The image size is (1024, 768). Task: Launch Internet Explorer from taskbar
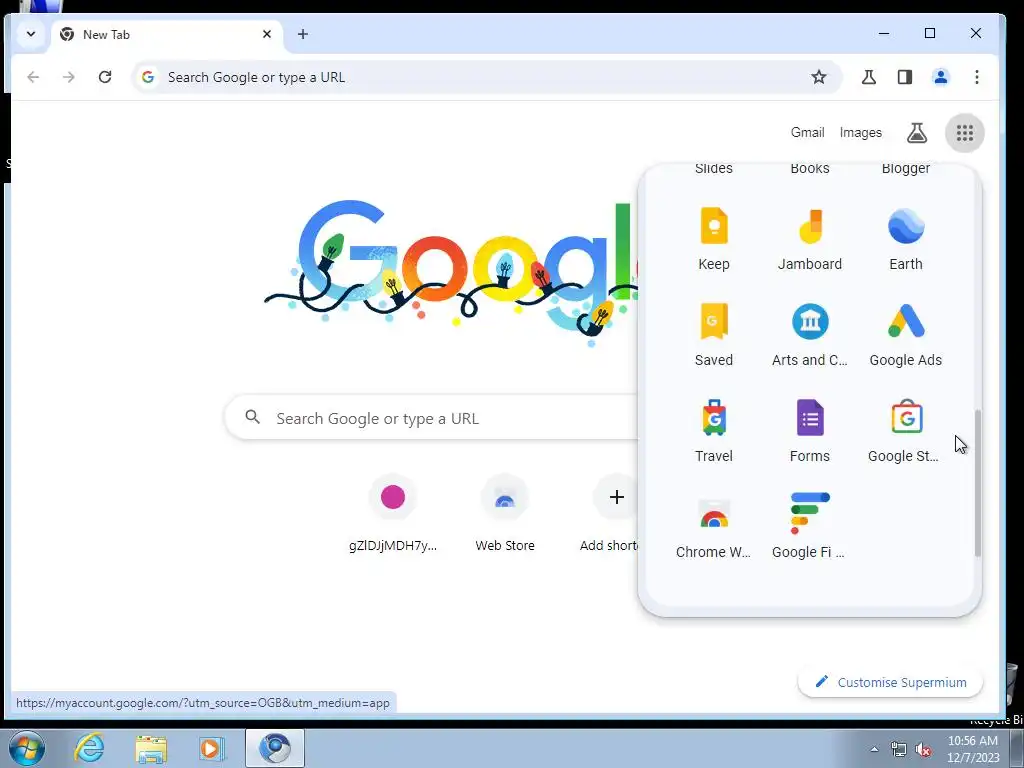pos(89,748)
